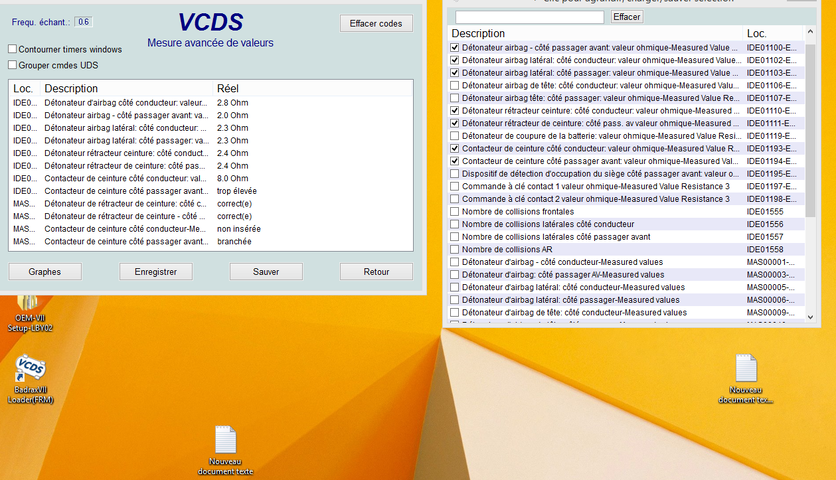This screenshot has width=836, height=480.
Task: Uncheck Détonateur rétracteur ceinture côté conducteur IDE01110
Action: click(x=455, y=110)
